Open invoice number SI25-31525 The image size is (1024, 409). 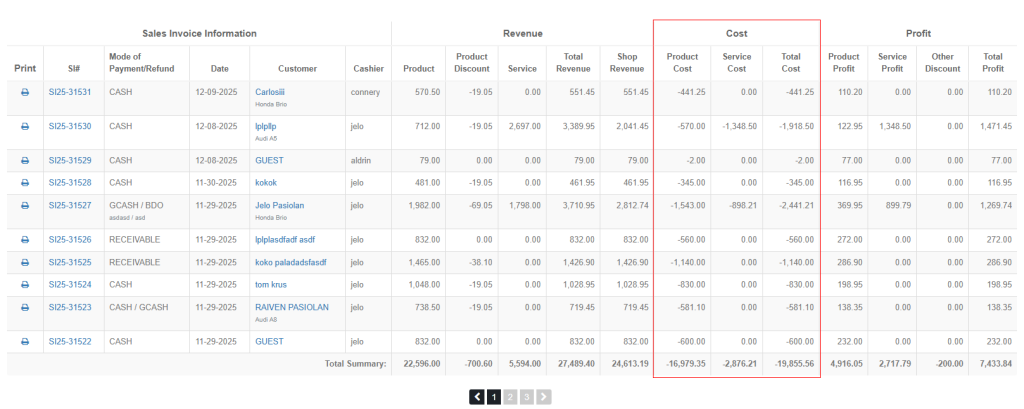(x=70, y=263)
